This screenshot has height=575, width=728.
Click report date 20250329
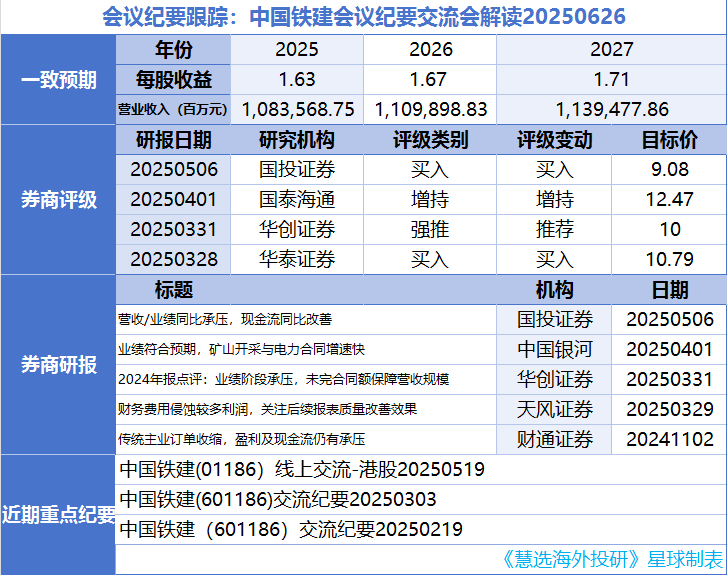669,409
